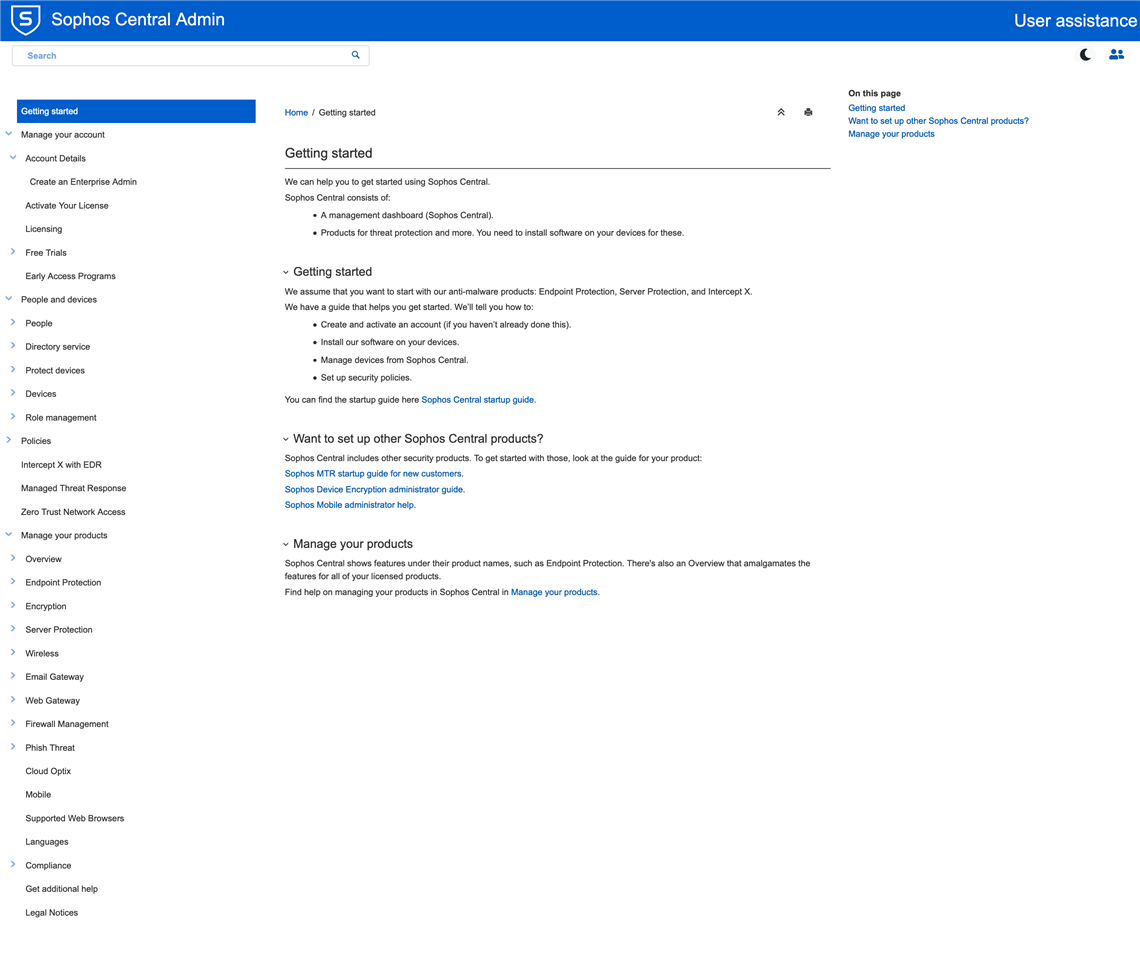Expand the Server Protection node

[x=13, y=628]
